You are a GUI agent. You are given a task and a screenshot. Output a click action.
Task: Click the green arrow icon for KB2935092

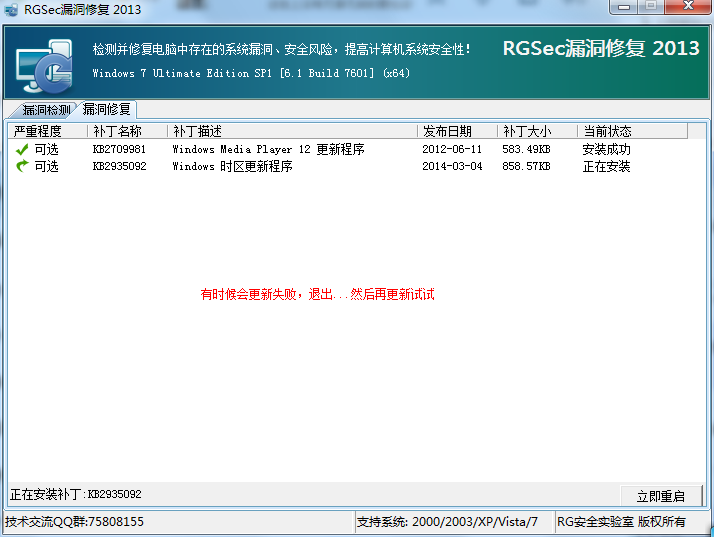[x=21, y=166]
